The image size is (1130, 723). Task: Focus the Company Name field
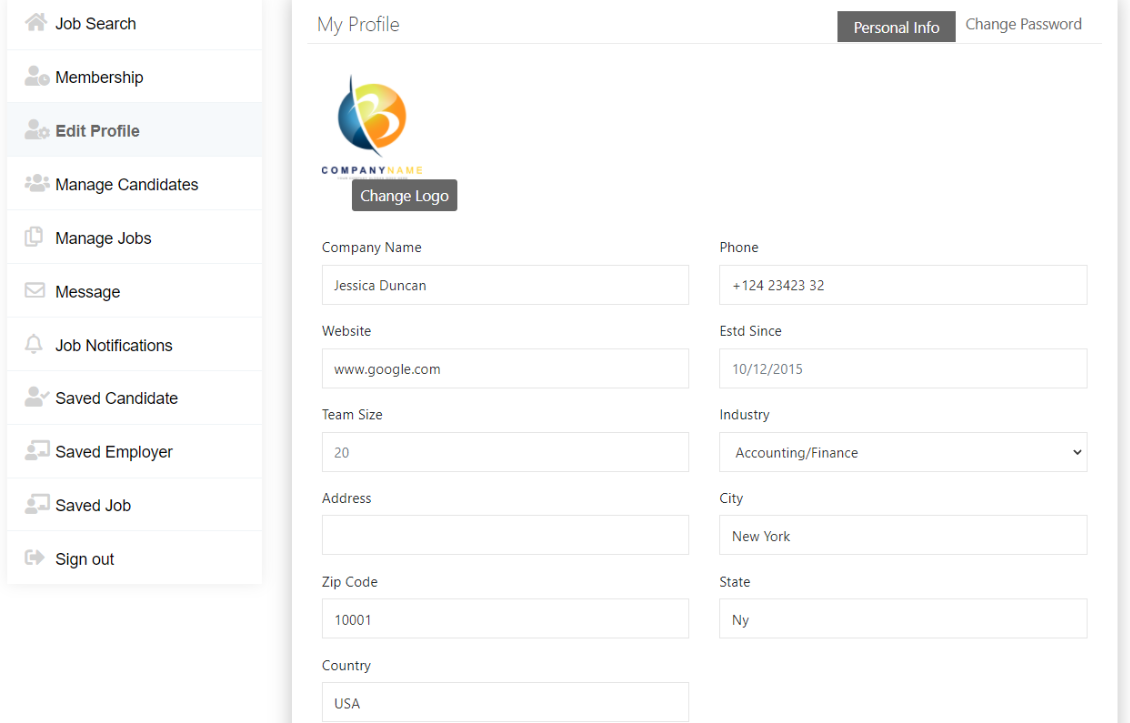click(505, 285)
